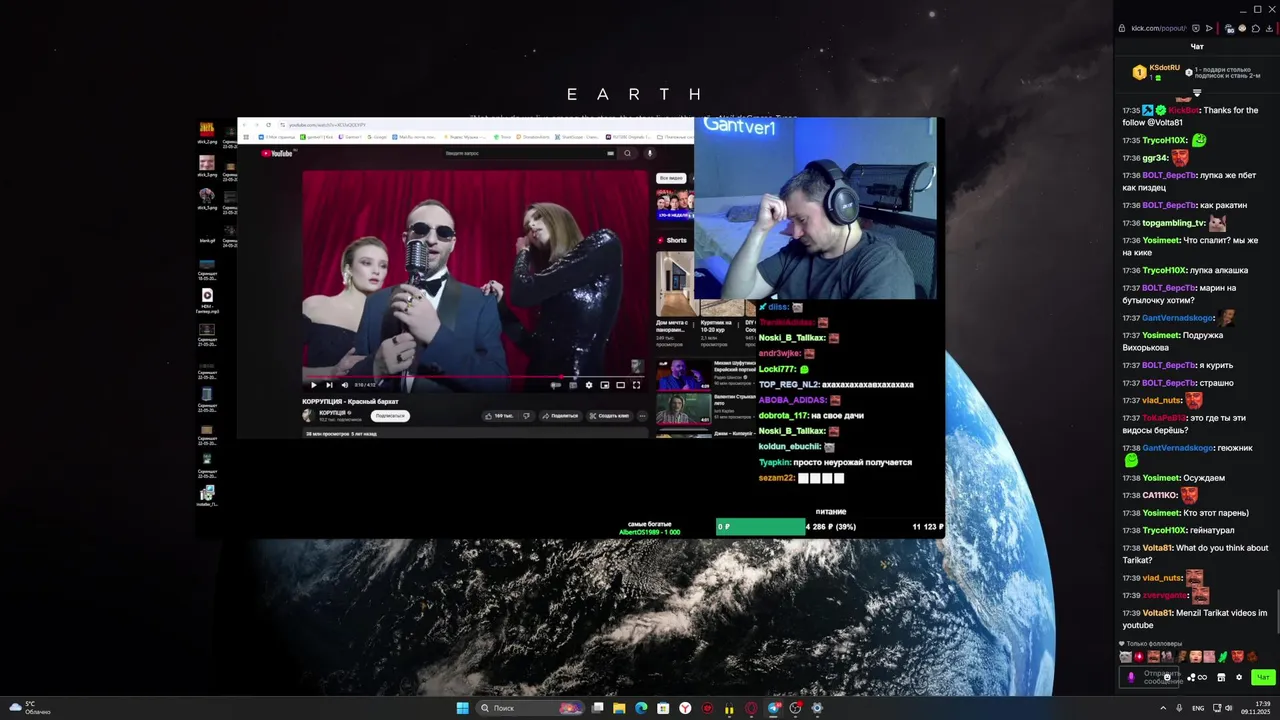Click the YouTube search magnifier button
The width and height of the screenshot is (1280, 720).
[628, 153]
